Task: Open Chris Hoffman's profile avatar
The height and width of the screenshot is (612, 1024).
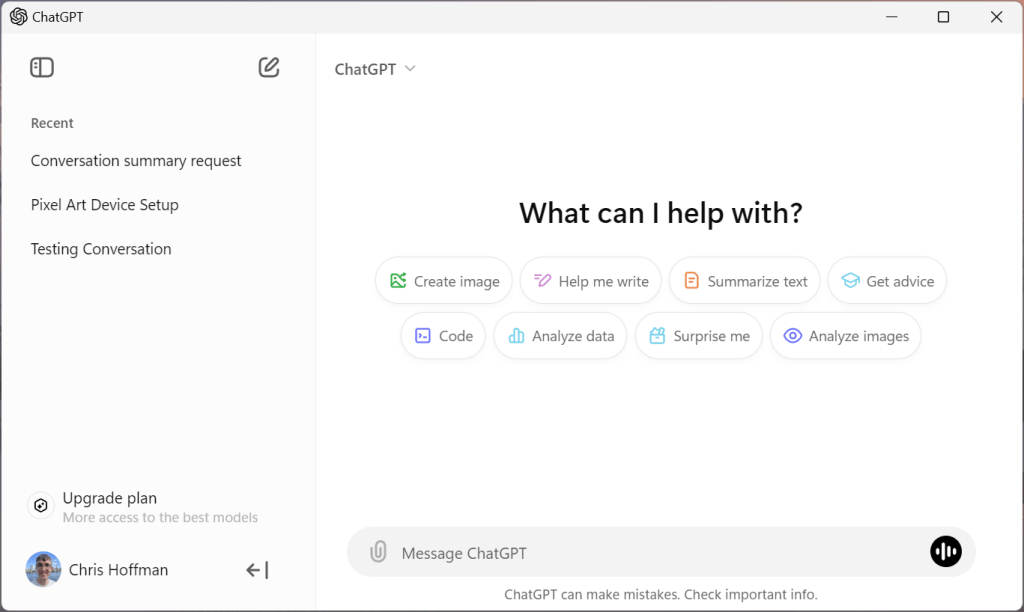Action: coord(43,570)
